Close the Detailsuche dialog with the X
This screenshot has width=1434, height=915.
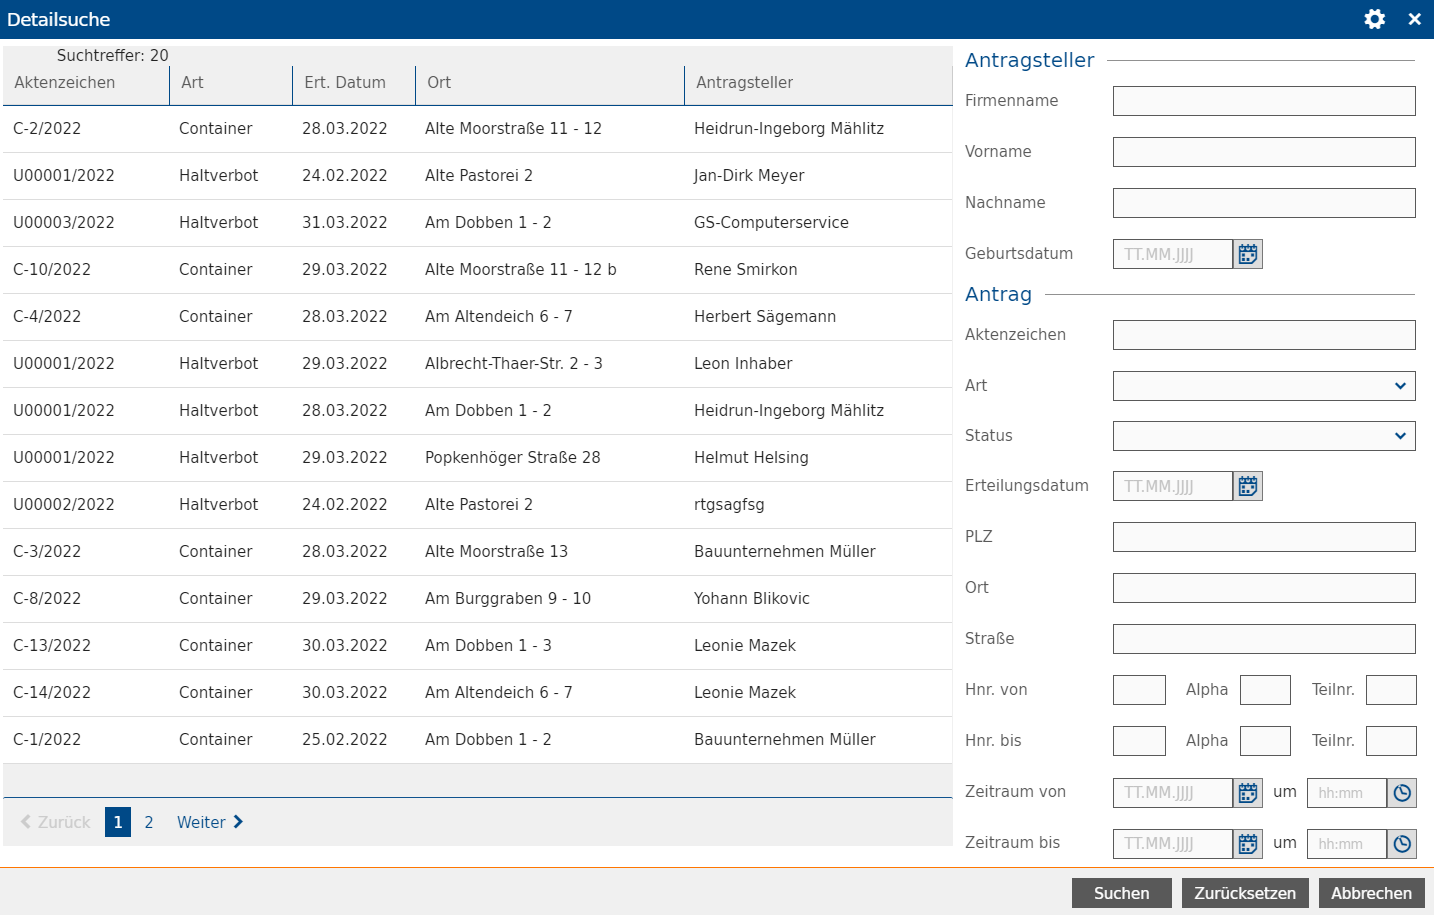pyautogui.click(x=1414, y=19)
